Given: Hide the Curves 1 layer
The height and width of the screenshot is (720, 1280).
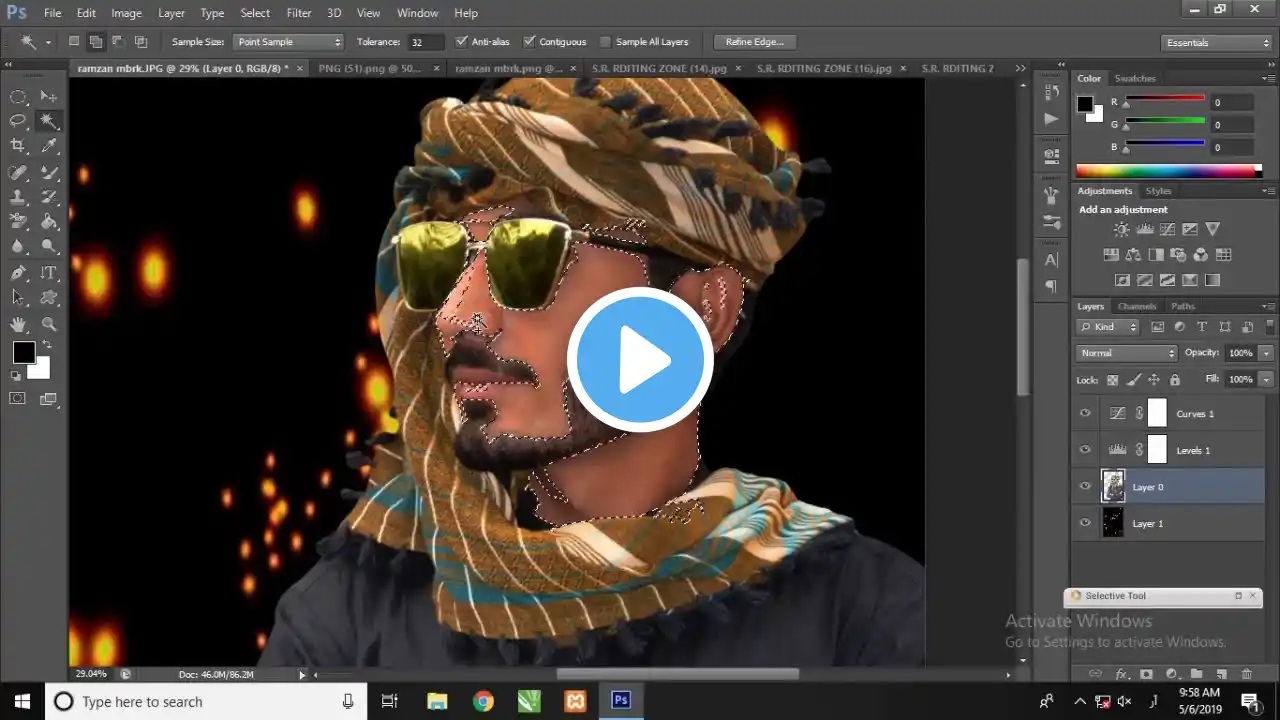Looking at the screenshot, I should click(1085, 413).
